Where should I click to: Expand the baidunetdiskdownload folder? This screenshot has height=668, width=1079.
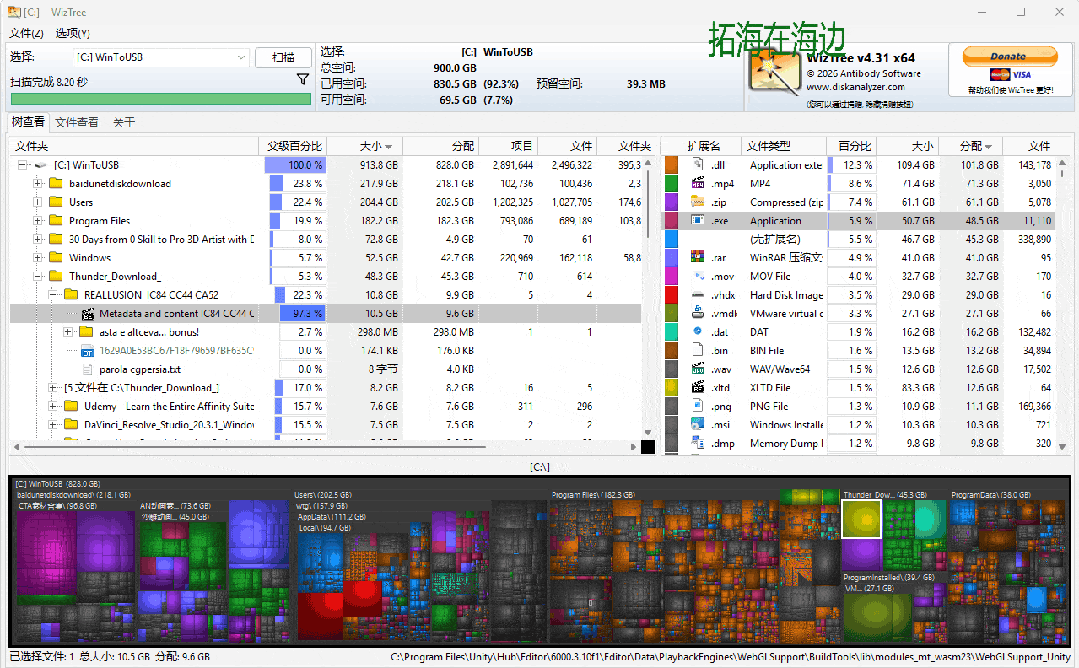38,184
